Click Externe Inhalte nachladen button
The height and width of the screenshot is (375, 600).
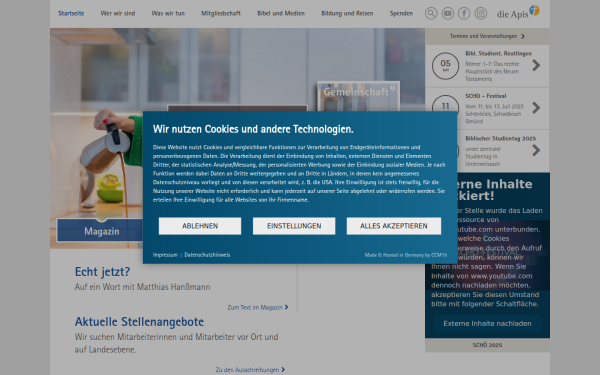[487, 324]
